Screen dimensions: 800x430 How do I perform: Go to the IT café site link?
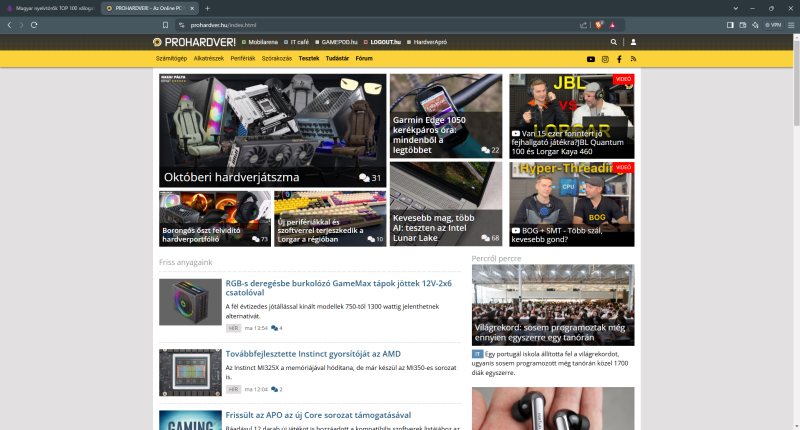[296, 42]
